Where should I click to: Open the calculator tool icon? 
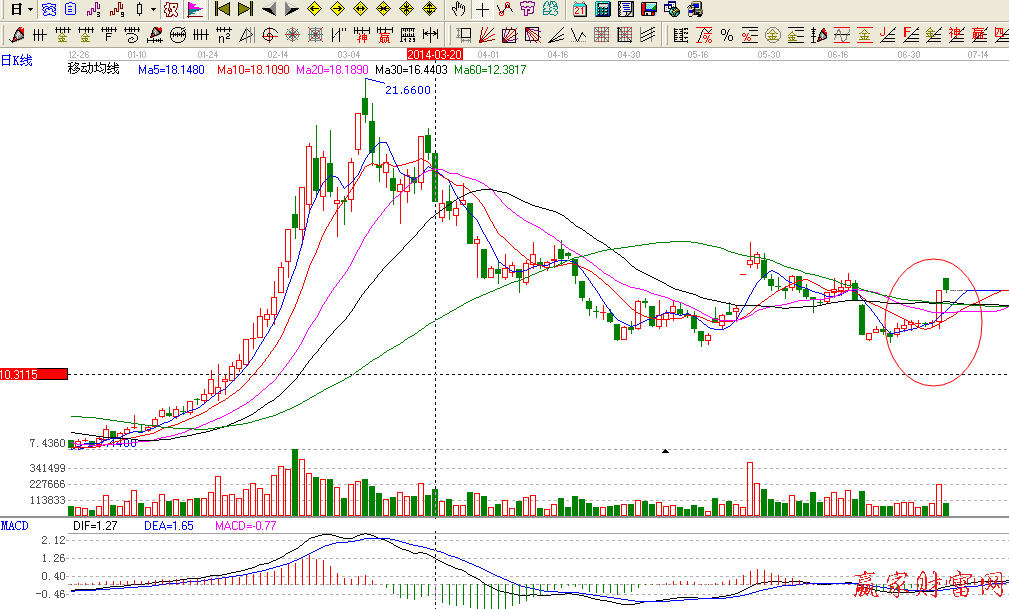pyautogui.click(x=603, y=10)
